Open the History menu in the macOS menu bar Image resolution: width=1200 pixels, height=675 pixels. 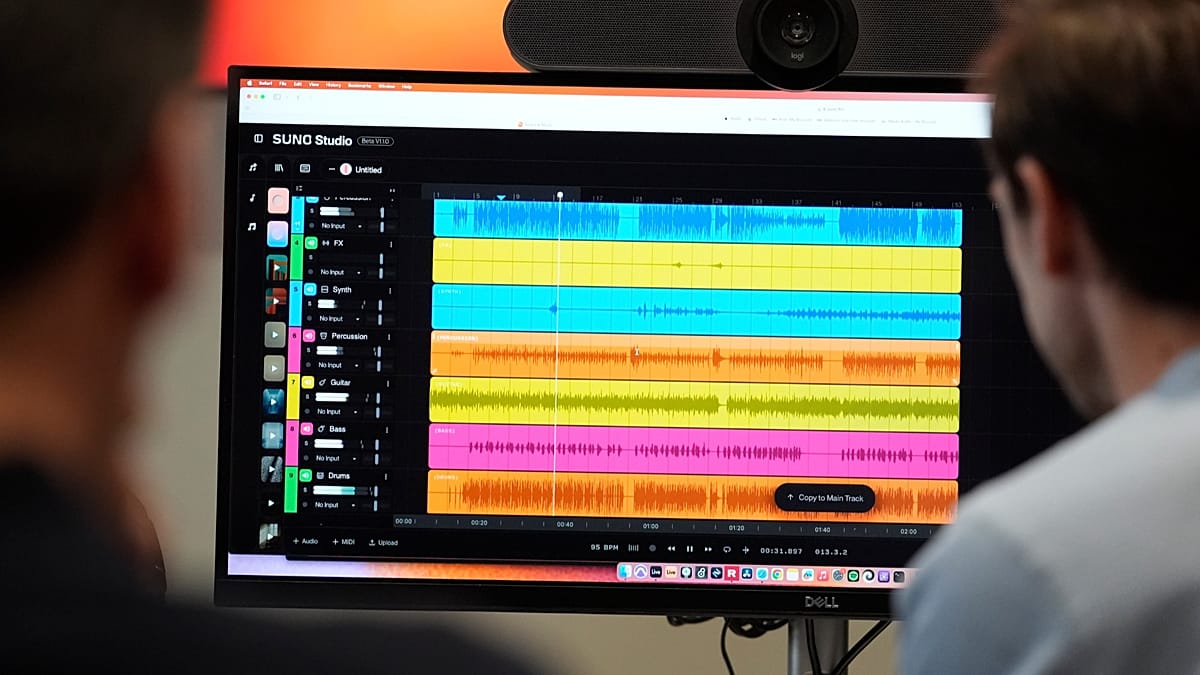click(x=333, y=85)
